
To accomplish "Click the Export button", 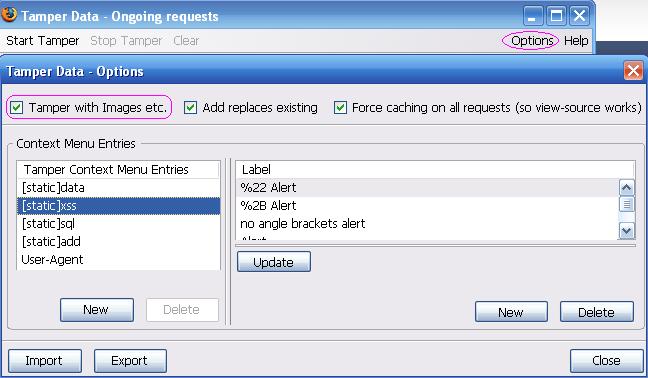I will (x=130, y=361).
